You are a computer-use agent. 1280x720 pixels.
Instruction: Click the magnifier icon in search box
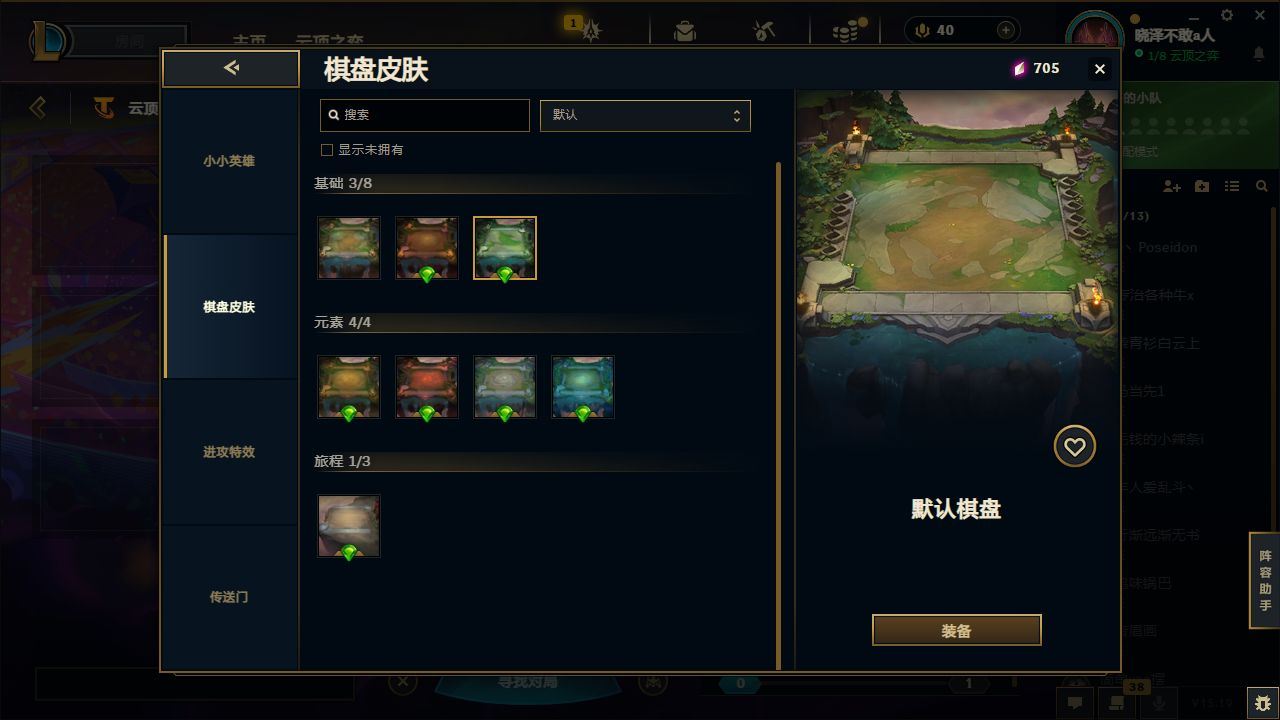tap(334, 115)
